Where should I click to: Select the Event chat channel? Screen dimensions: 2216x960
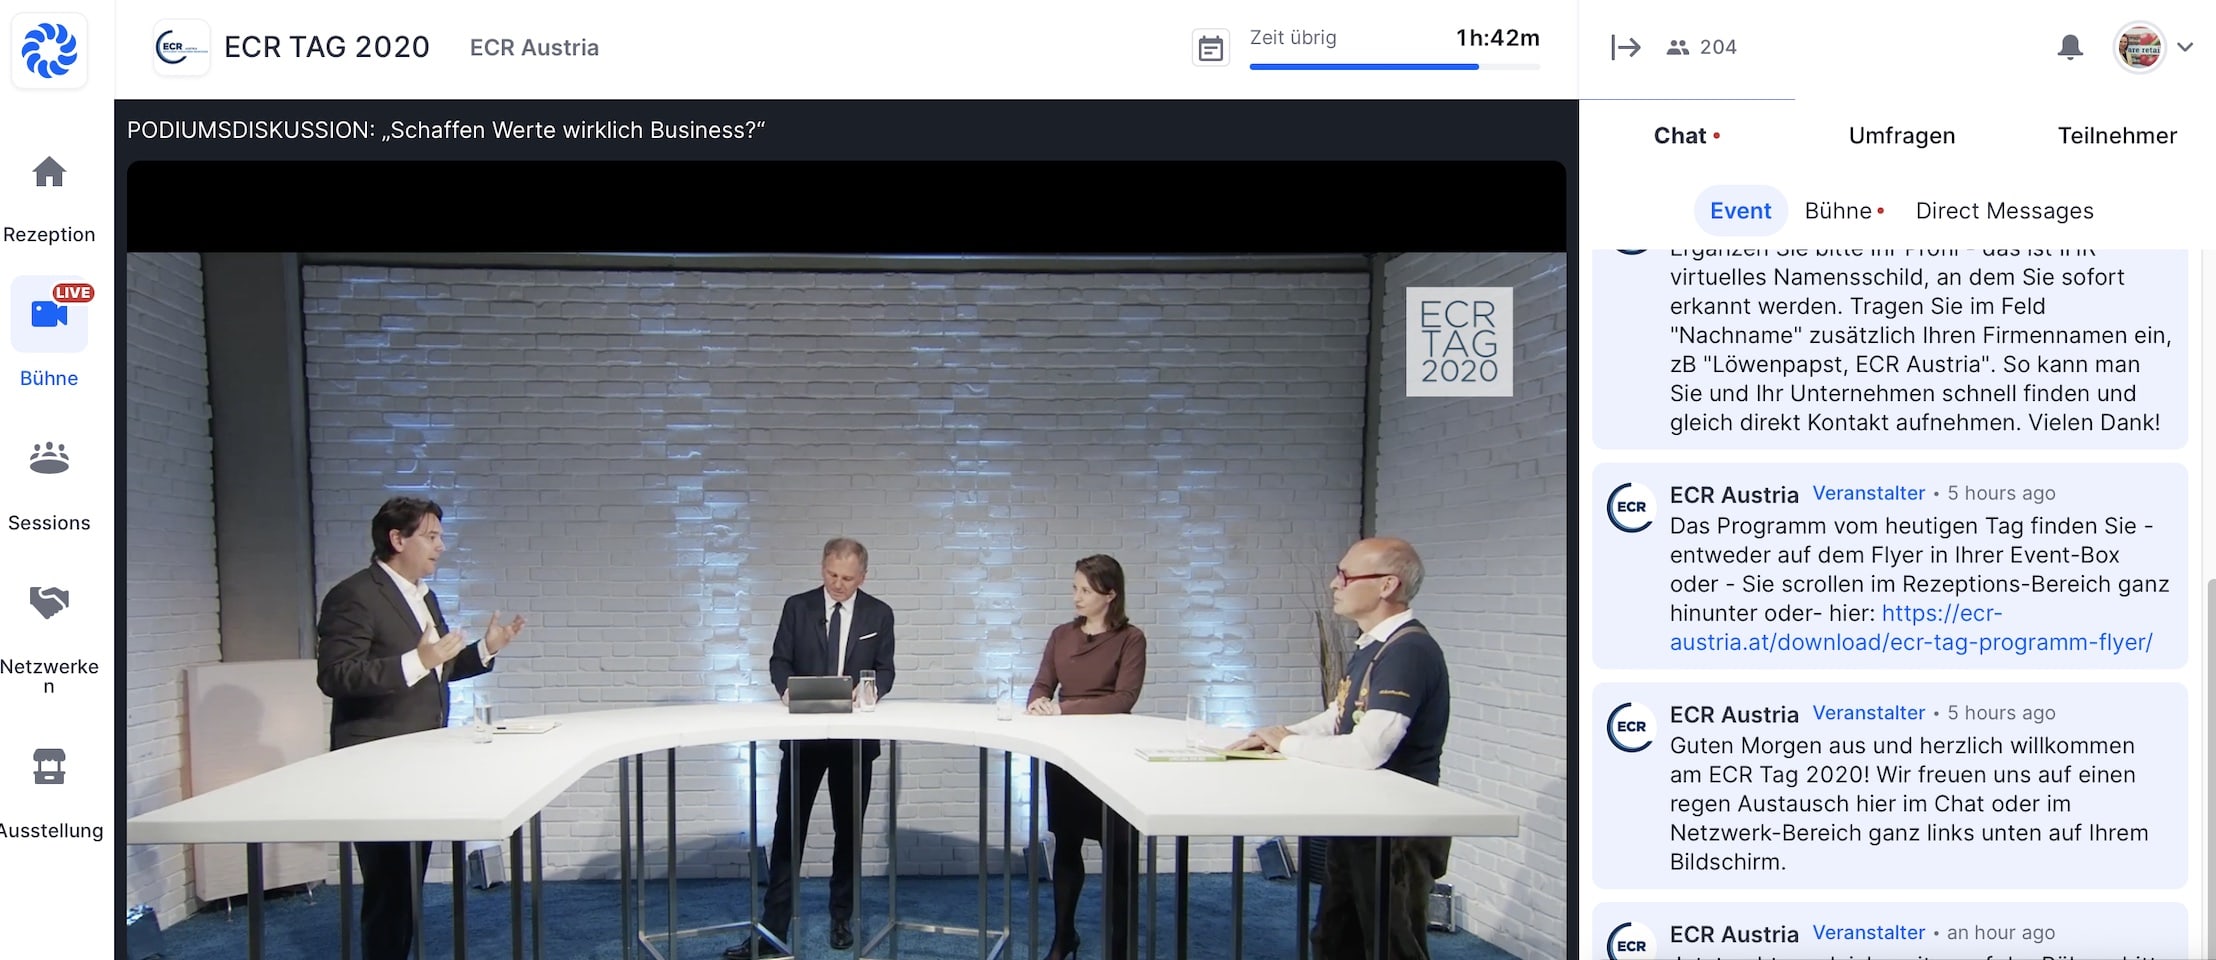pos(1740,211)
